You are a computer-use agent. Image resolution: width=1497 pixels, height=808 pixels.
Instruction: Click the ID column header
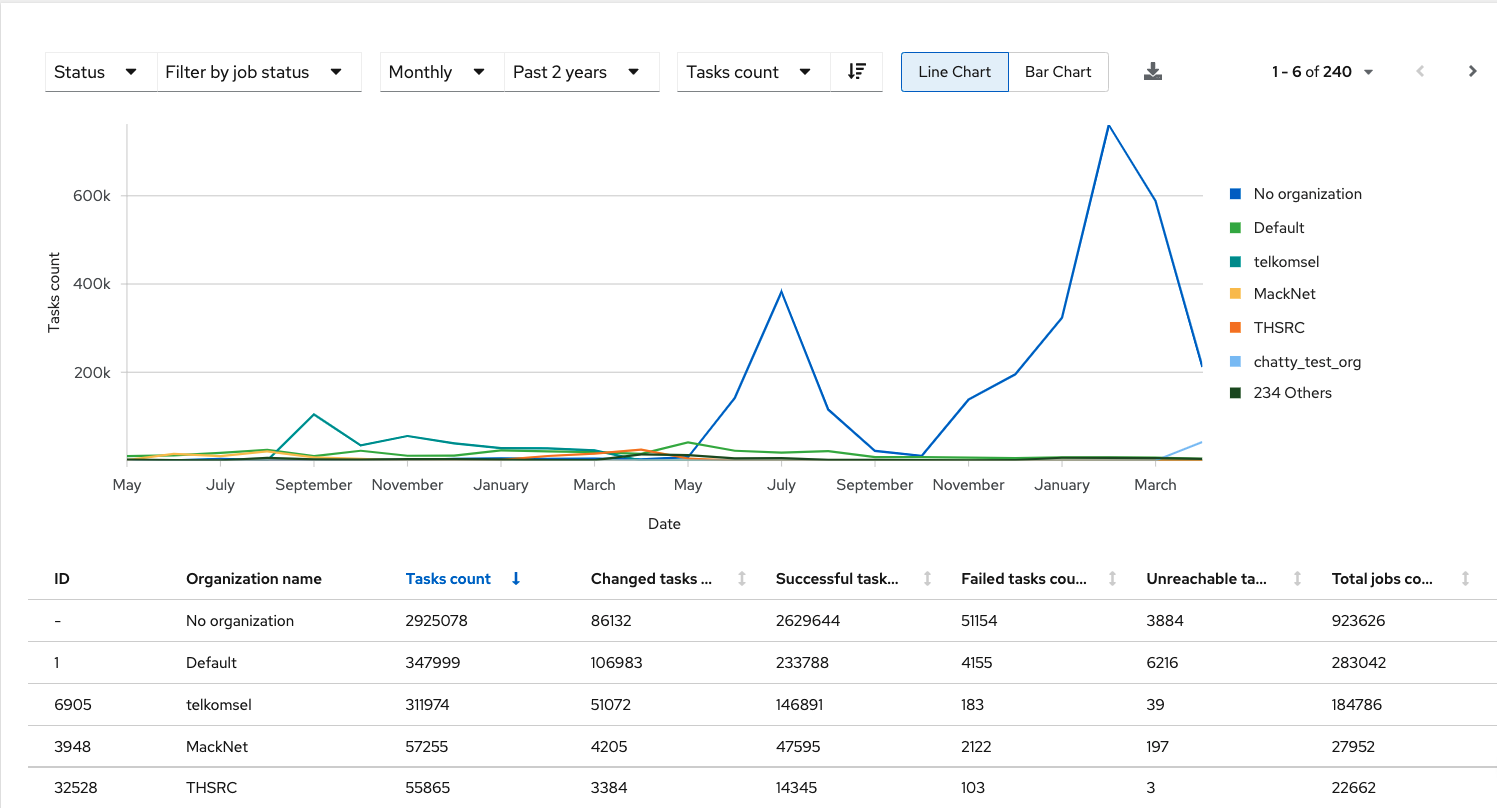[62, 579]
